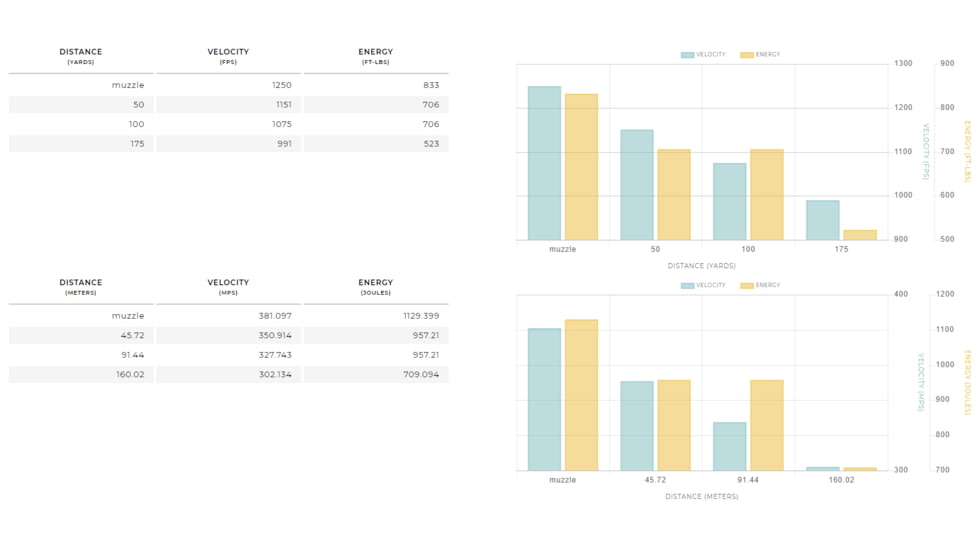The height and width of the screenshot is (550, 978).
Task: Click the 100 yards velocity bar
Action: point(730,201)
